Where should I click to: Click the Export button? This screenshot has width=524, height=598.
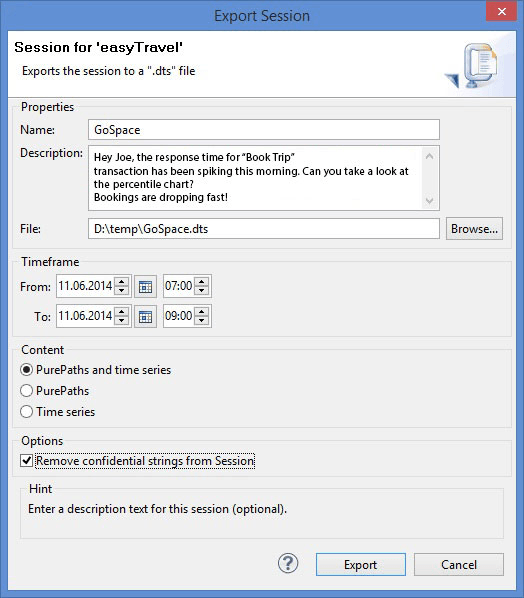click(x=361, y=564)
